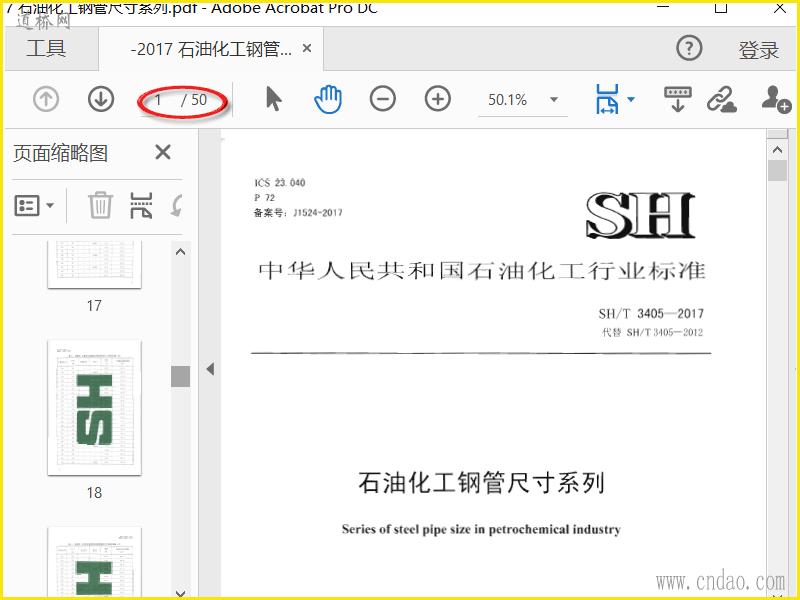Image resolution: width=800 pixels, height=600 pixels.
Task: Go to next page with down arrow
Action: pyautogui.click(x=101, y=99)
